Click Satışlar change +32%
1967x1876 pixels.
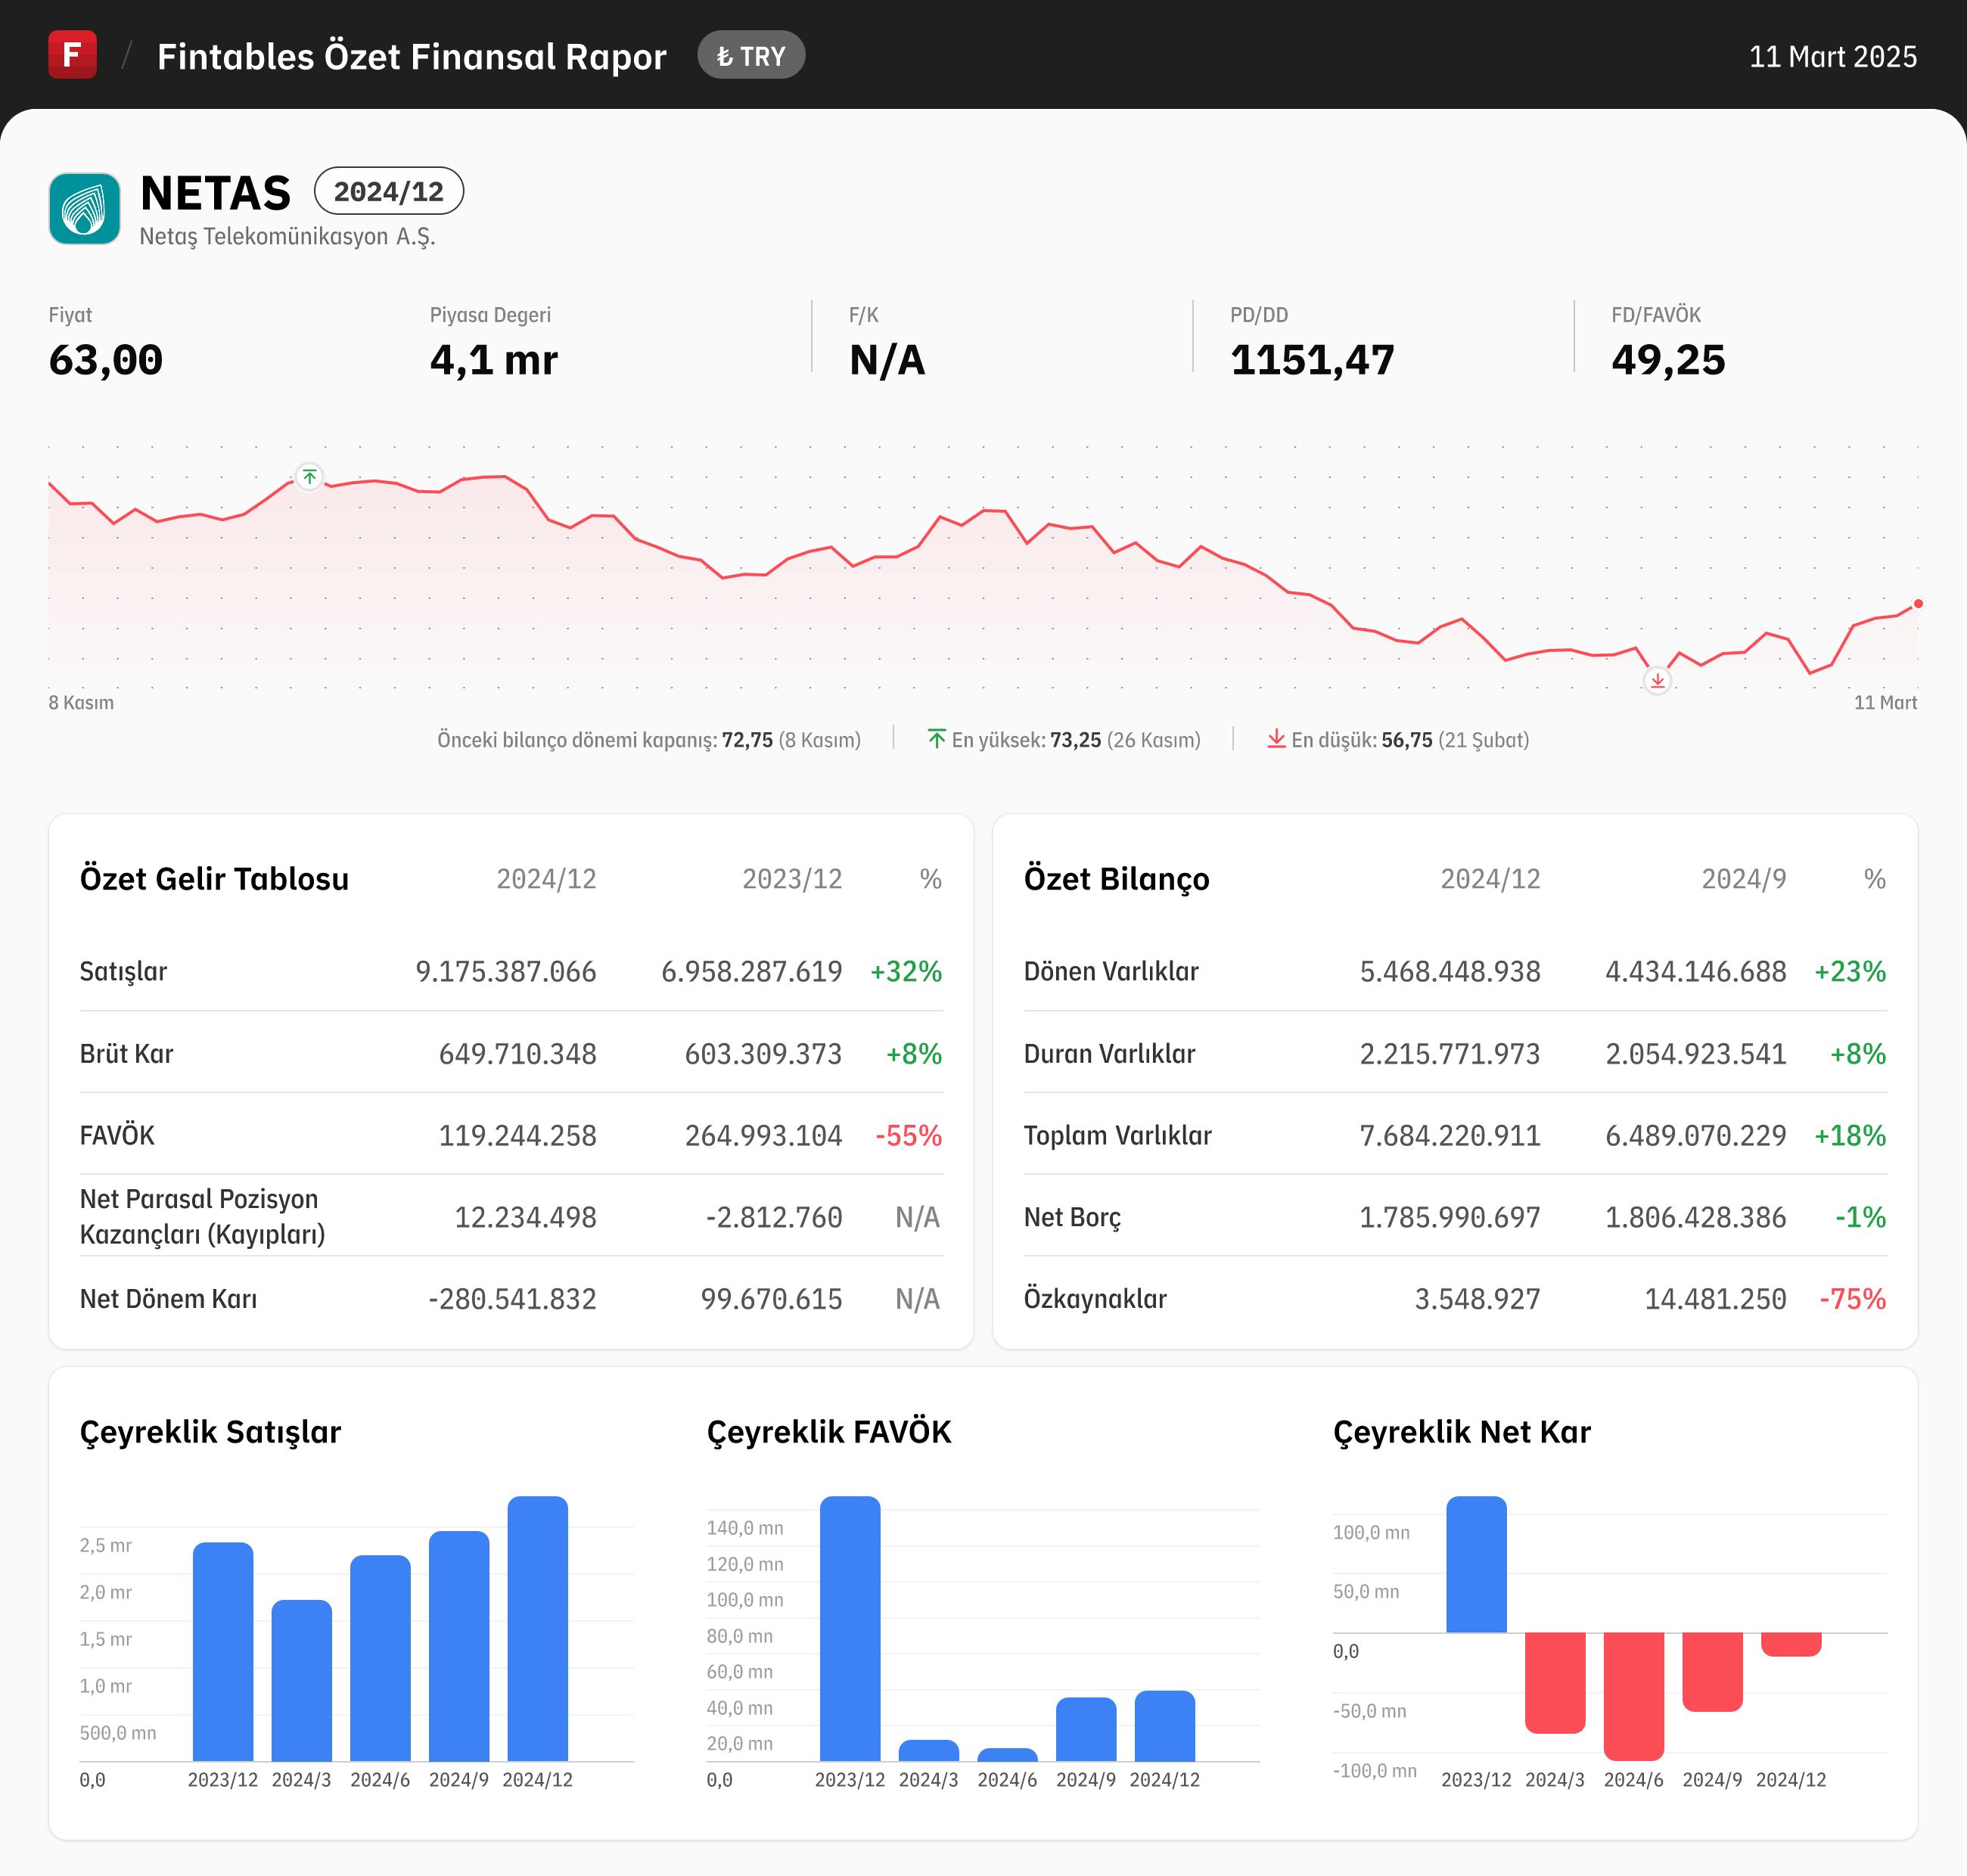pos(906,972)
